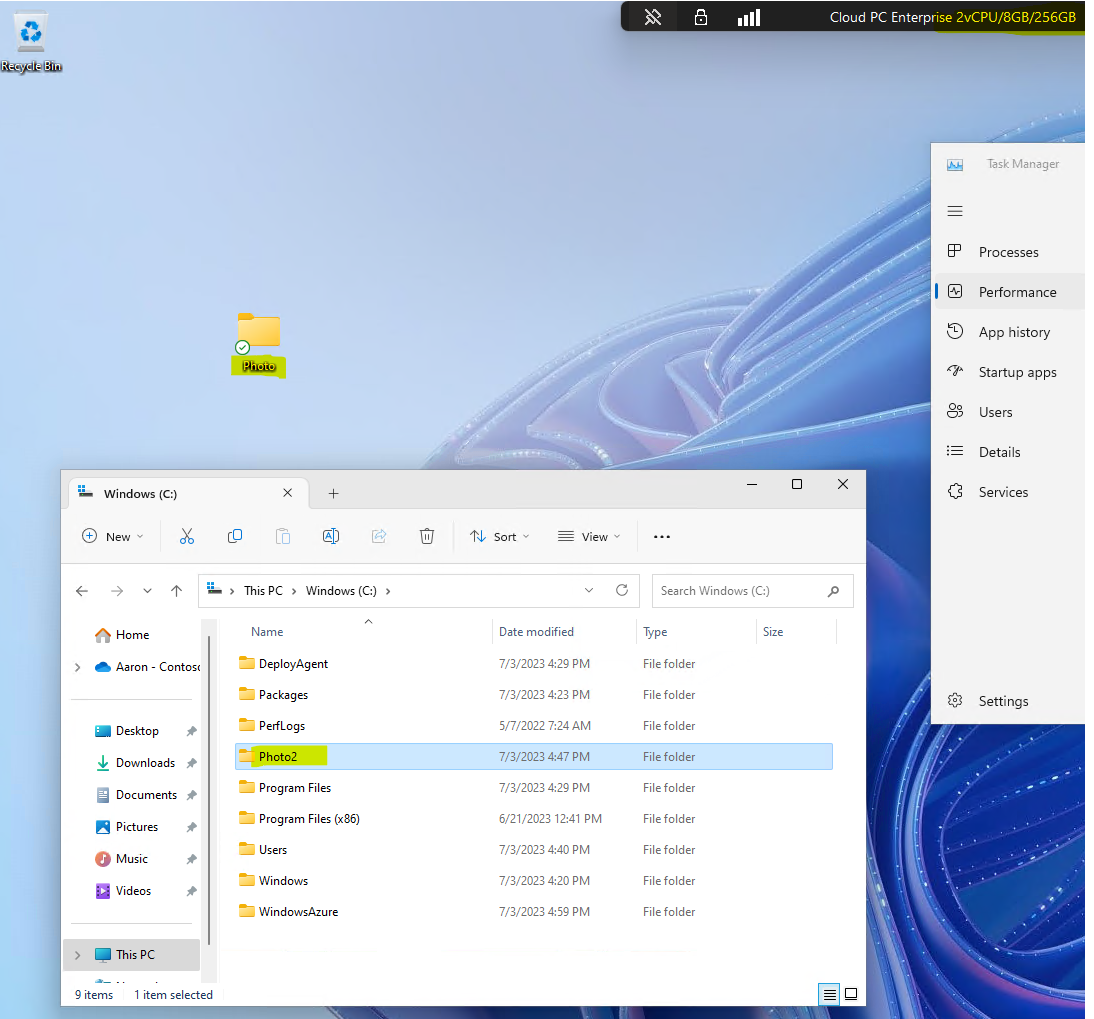Select the DeployAgent folder
The height and width of the screenshot is (1019, 1094).
[534, 664]
